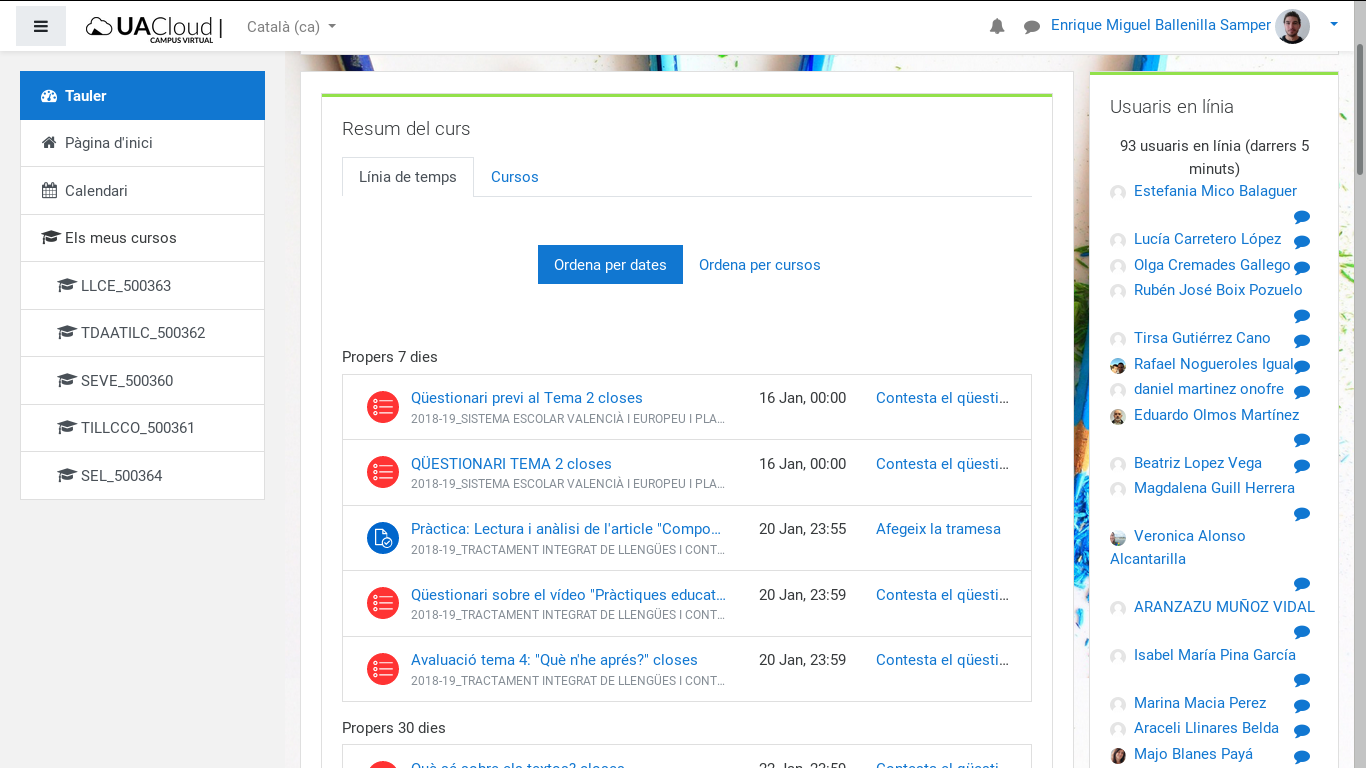Message Magdalena Guill Herrera via chat icon
This screenshot has height=768, width=1366.
pos(1302,514)
